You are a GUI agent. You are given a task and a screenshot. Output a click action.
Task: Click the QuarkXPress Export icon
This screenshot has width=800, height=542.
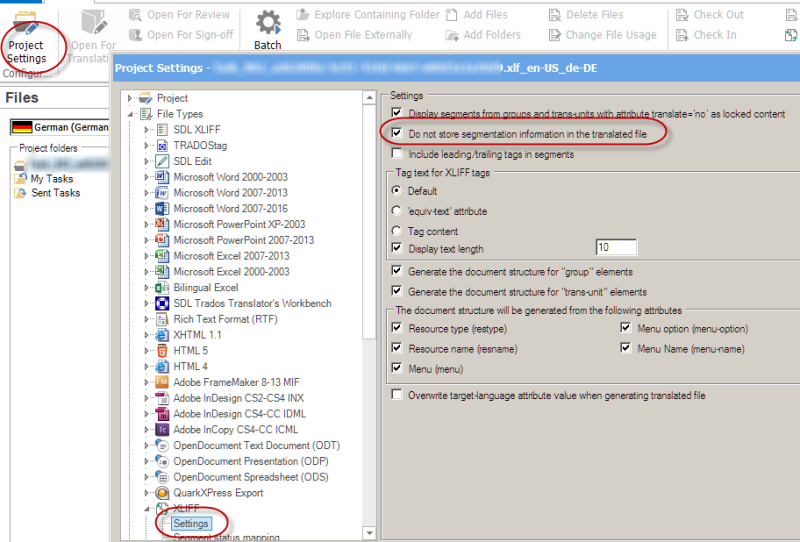[x=162, y=493]
